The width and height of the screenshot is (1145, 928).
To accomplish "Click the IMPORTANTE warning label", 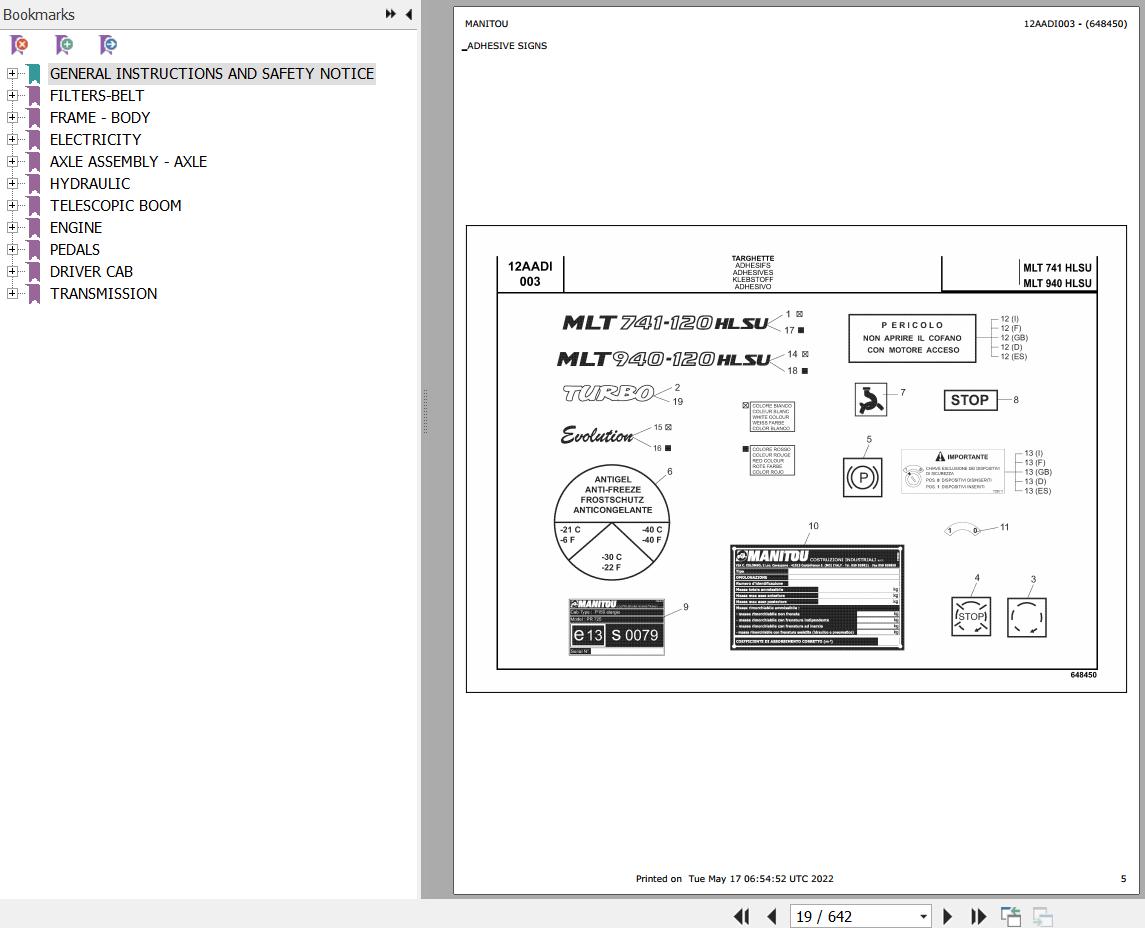I will click(x=953, y=472).
